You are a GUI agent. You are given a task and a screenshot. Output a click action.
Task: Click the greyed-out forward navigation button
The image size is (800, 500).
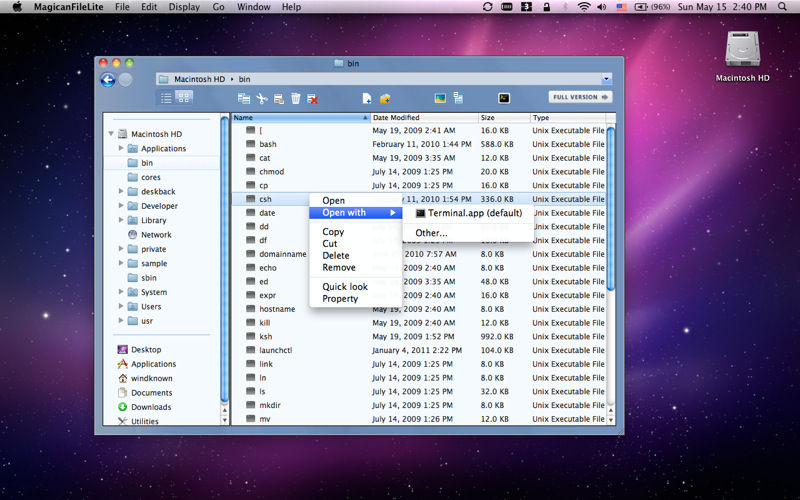(126, 80)
